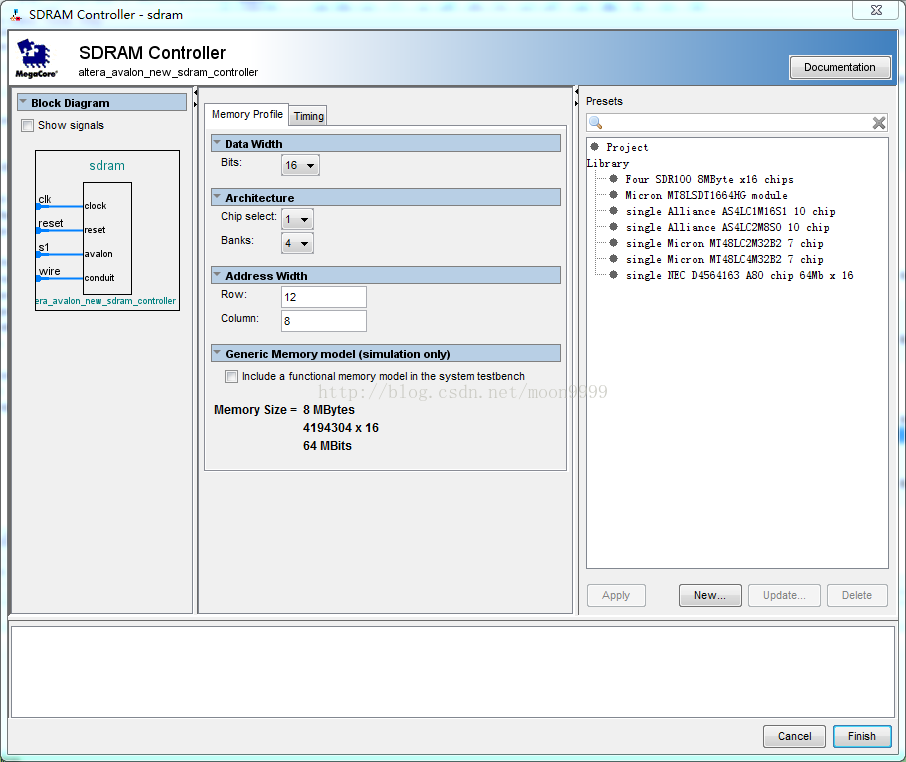Click the Column address width field
This screenshot has width=906, height=762.
[x=324, y=321]
